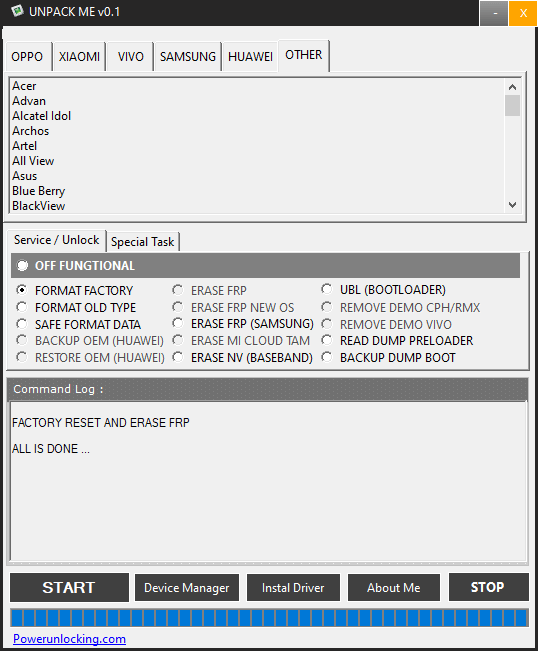Select the plain ERASE FRP radio button
Image resolution: width=538 pixels, height=651 pixels.
(x=178, y=290)
